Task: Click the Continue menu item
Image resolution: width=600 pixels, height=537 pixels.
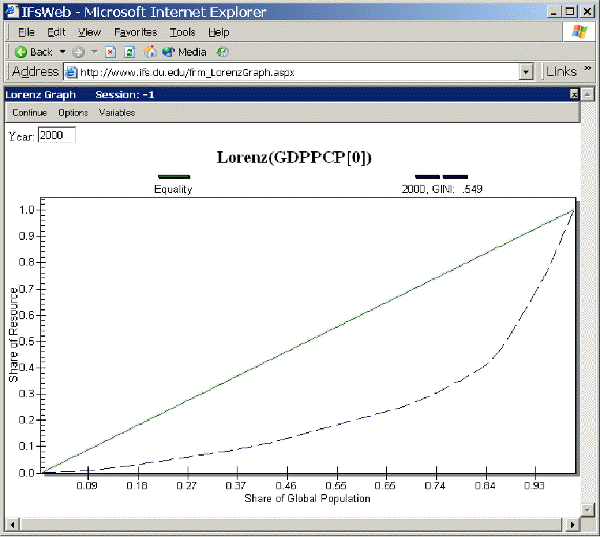Action: (29, 113)
